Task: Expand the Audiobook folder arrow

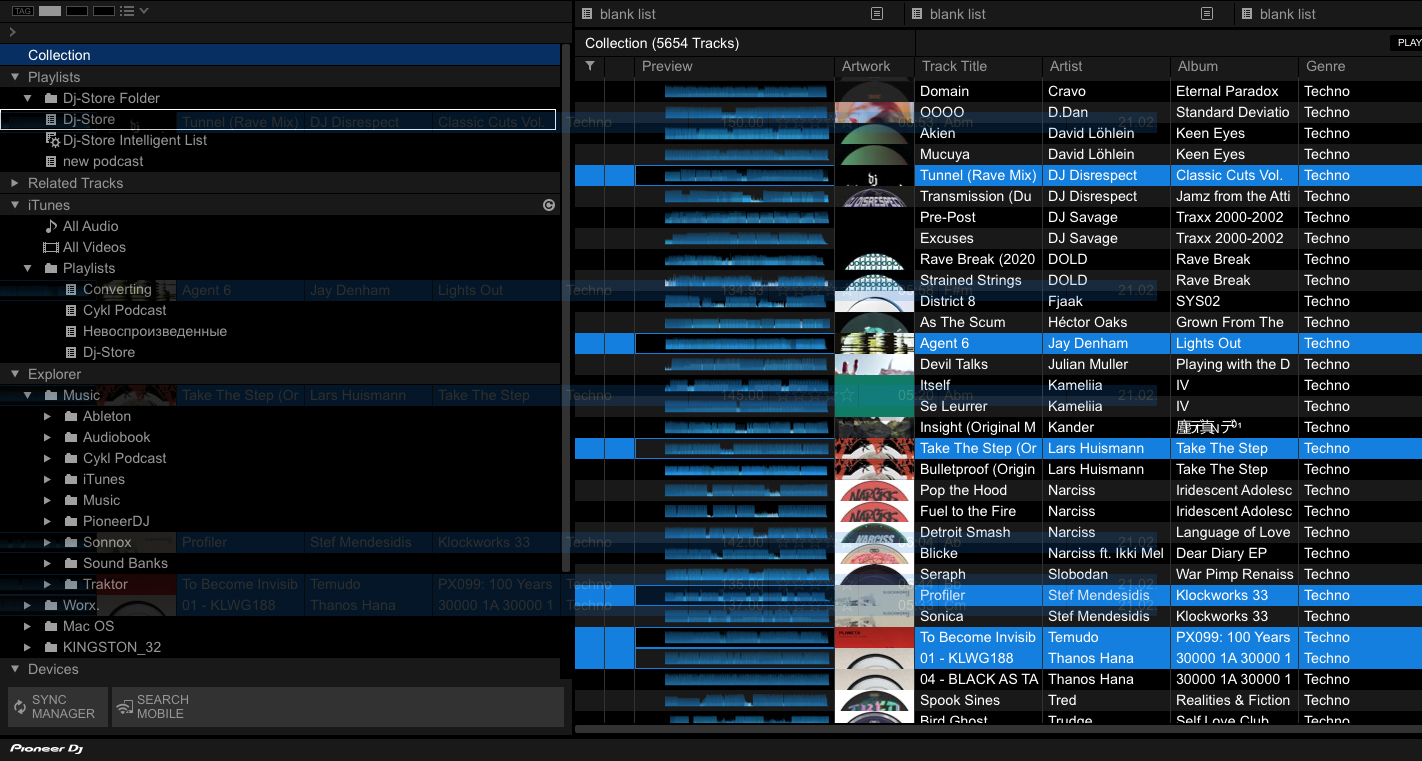Action: tap(47, 437)
